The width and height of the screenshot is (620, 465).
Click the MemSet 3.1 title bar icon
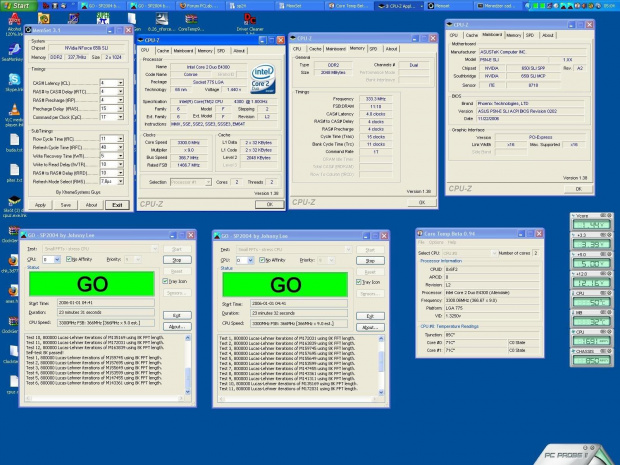point(28,30)
